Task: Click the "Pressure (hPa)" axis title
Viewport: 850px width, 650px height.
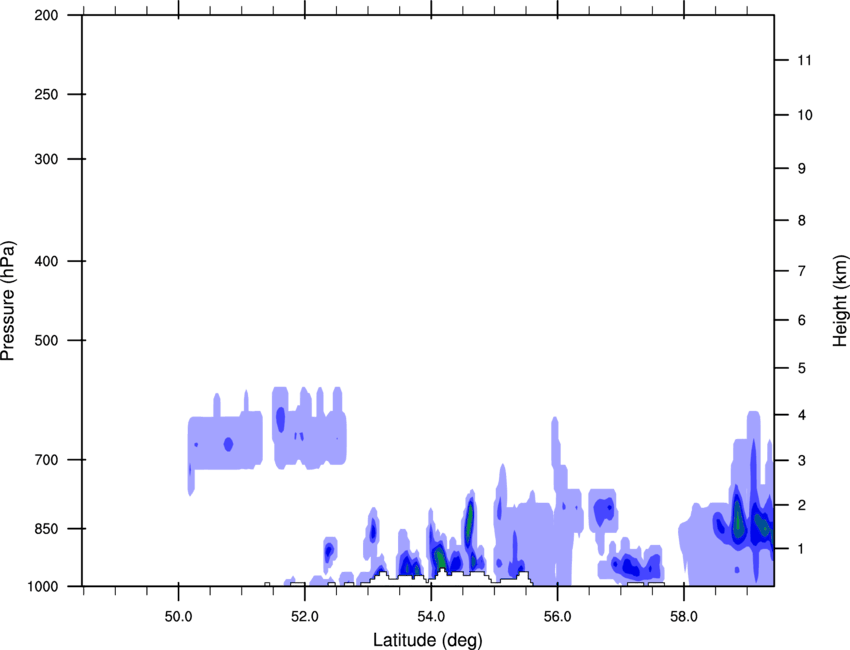Action: click(x=8, y=301)
